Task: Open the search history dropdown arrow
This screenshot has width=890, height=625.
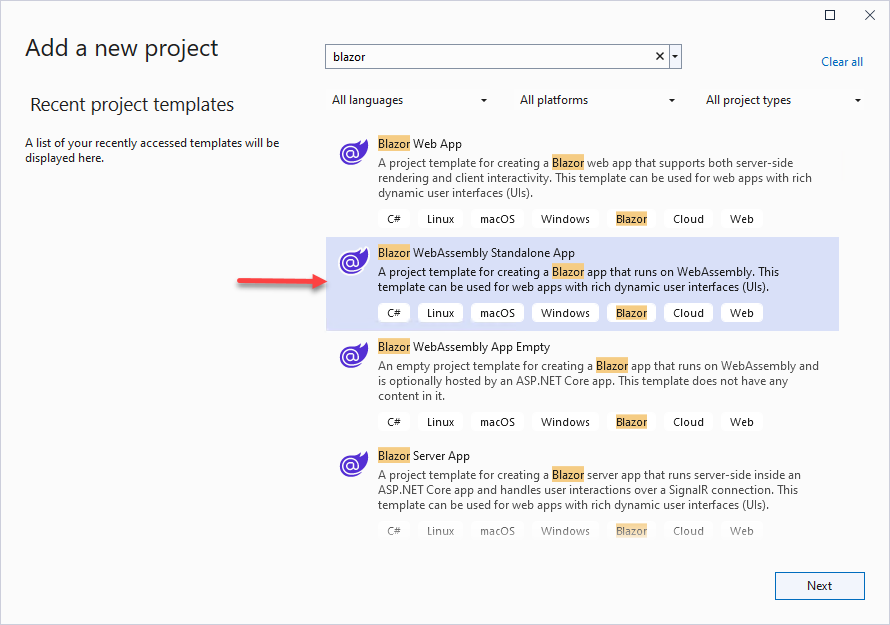Action: 676,57
